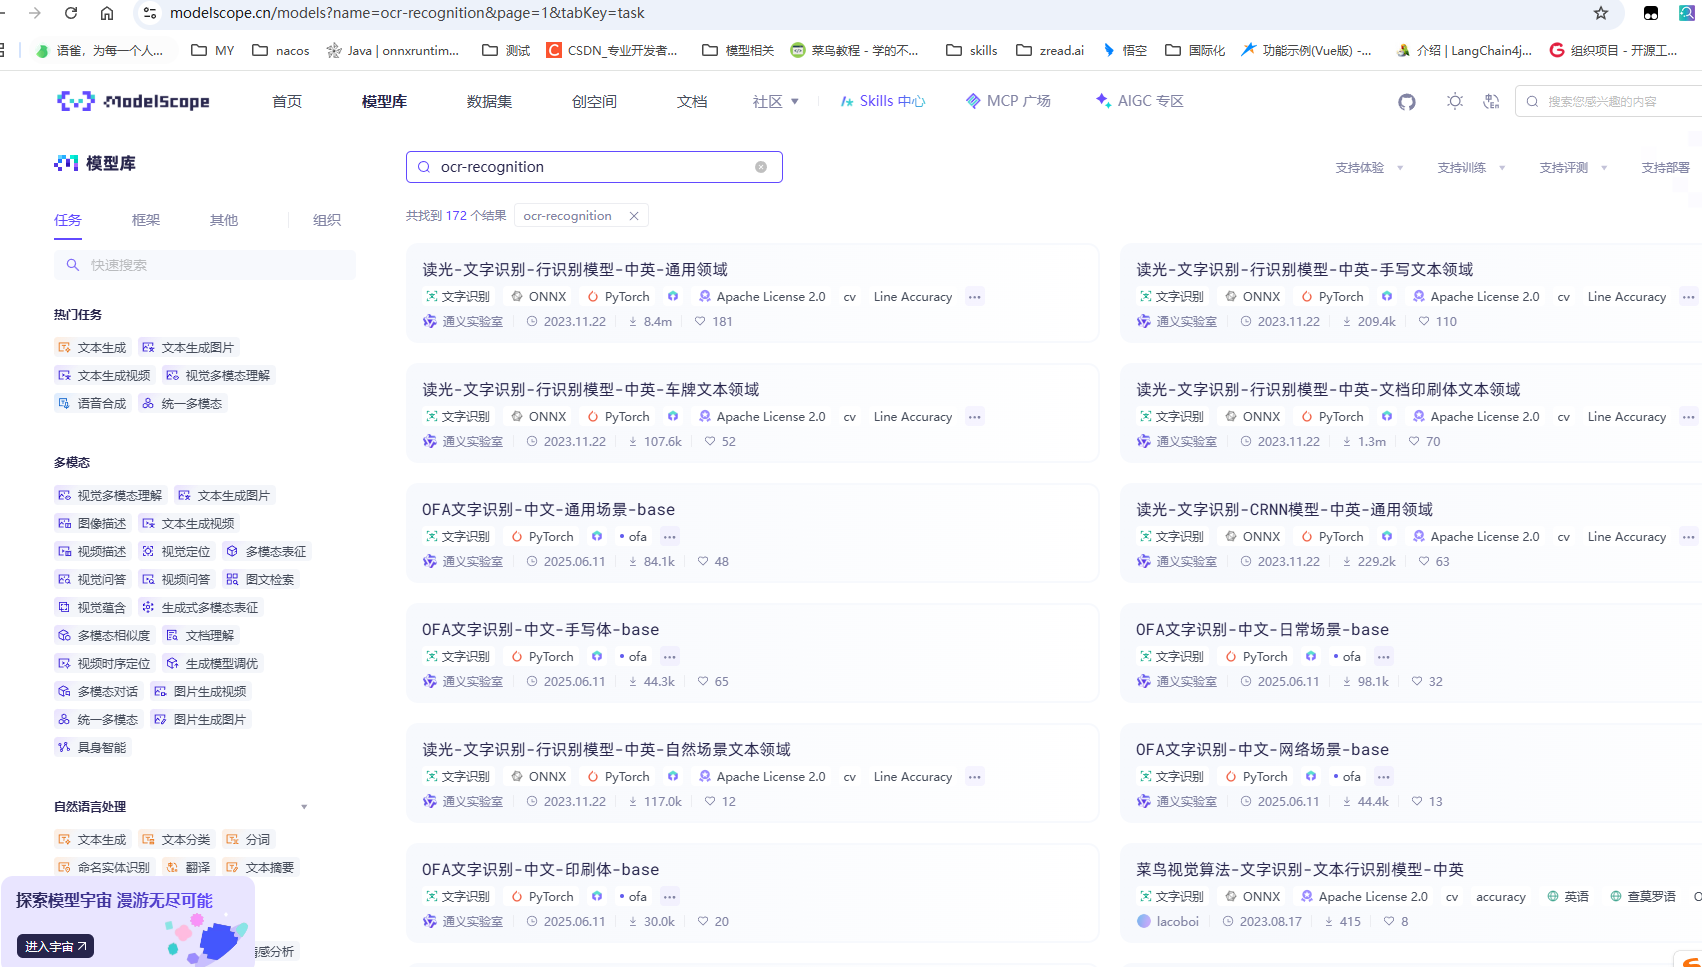This screenshot has width=1702, height=967.
Task: Click the ONNX tag on 菜鸟视觉算法 card
Action: pos(1252,897)
